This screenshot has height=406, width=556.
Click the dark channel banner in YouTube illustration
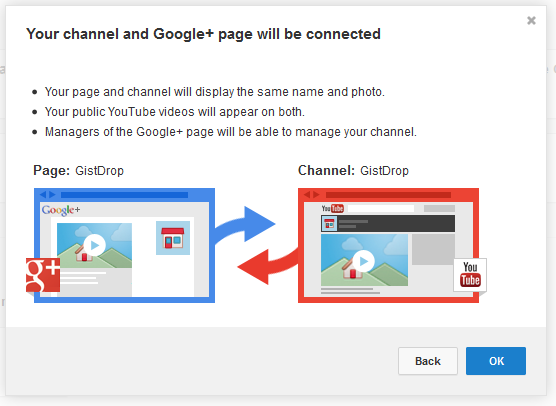pyautogui.click(x=388, y=224)
